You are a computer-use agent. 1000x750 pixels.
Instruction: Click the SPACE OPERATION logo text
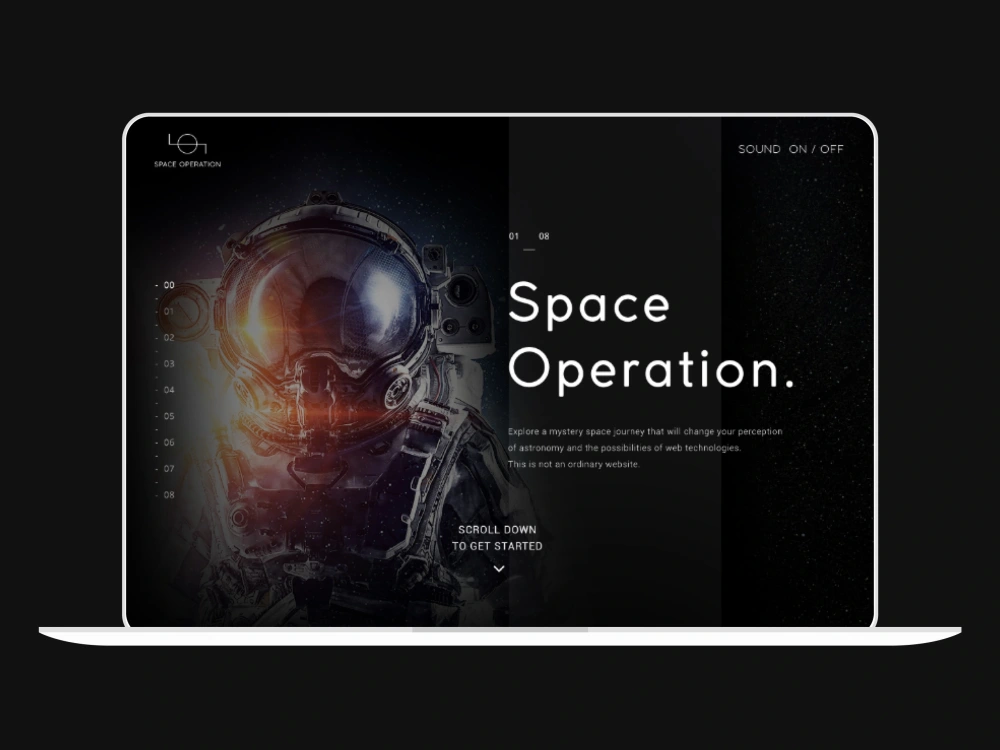click(188, 165)
